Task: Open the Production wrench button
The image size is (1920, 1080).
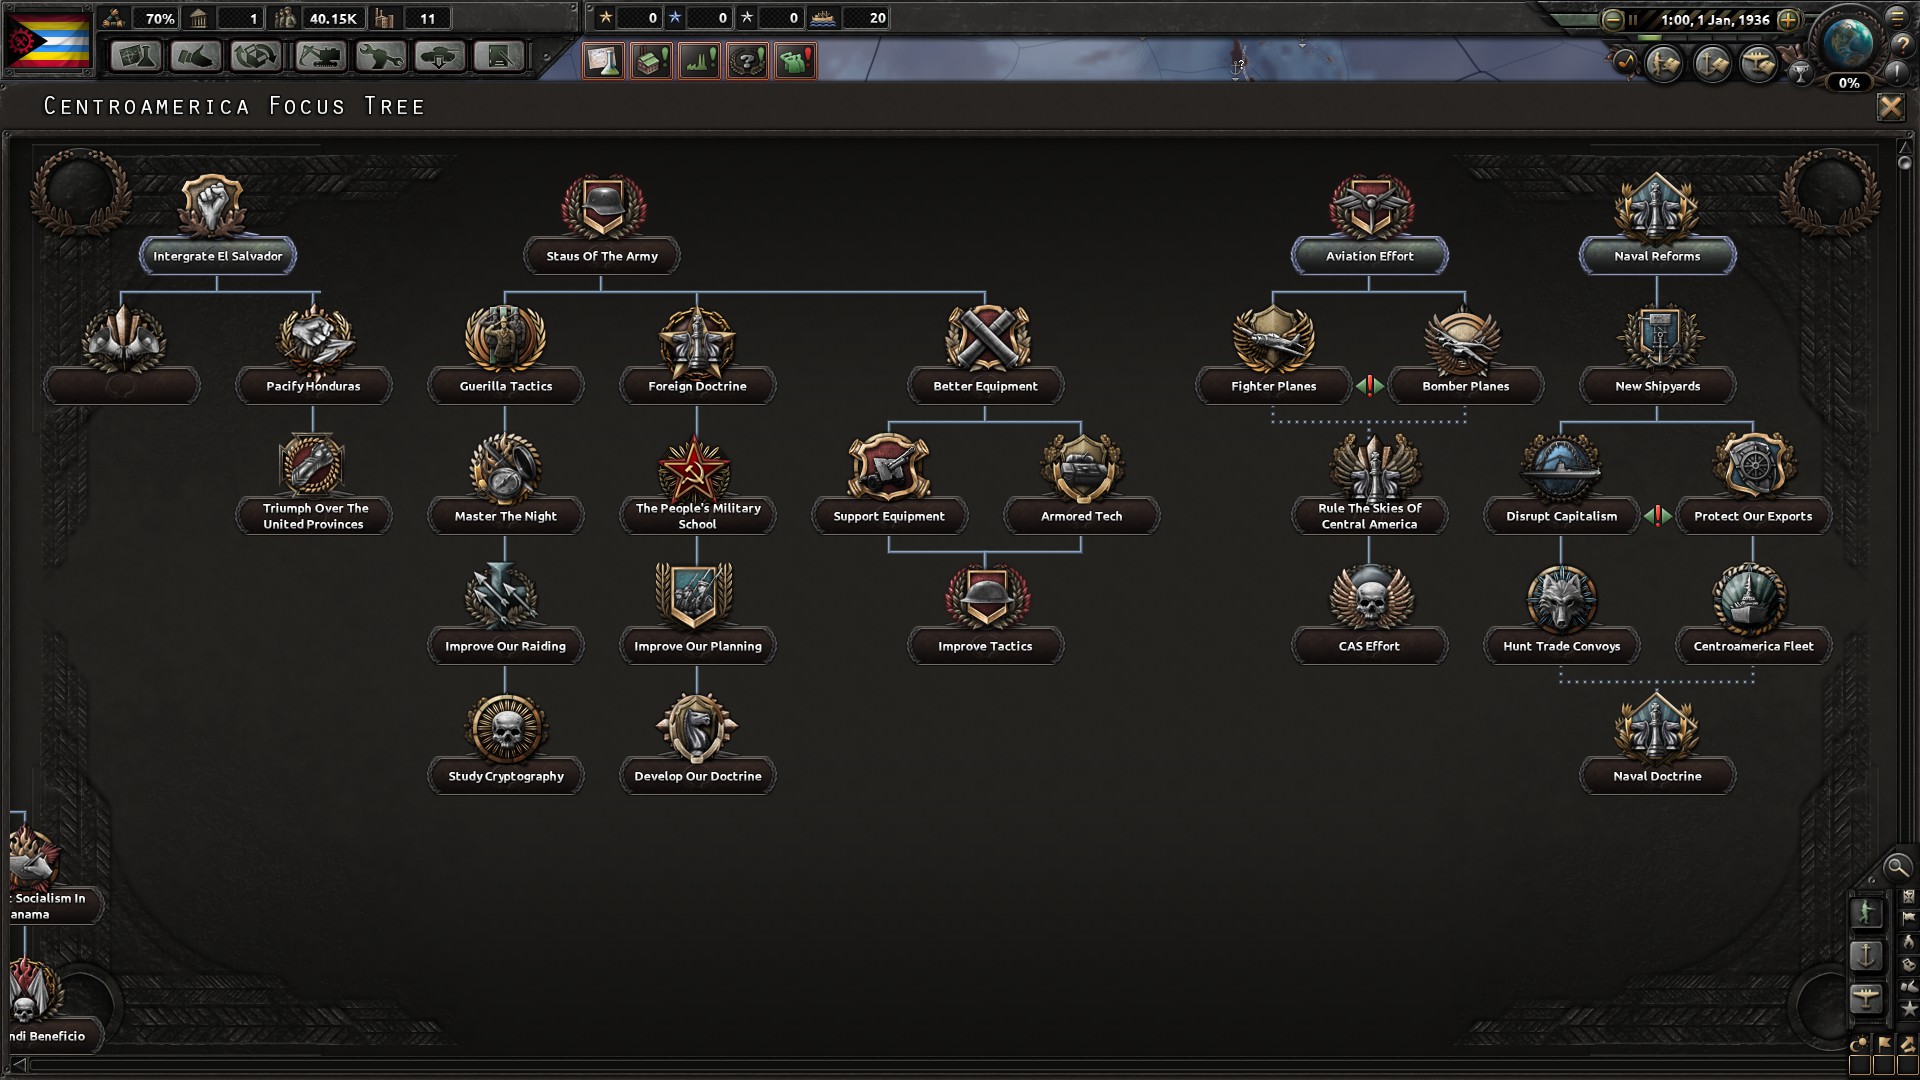Action: pos(379,57)
